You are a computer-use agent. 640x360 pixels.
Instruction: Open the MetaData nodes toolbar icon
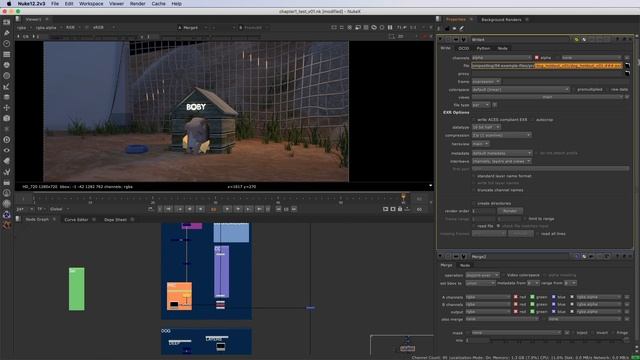click(7, 161)
